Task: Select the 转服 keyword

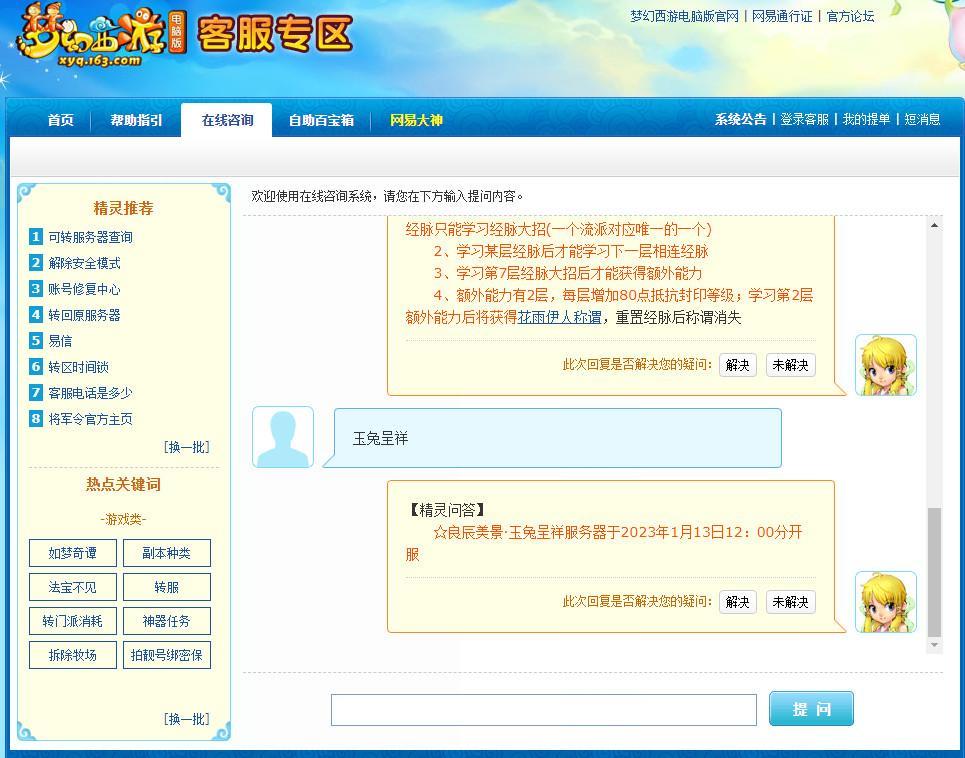Action: (x=167, y=587)
